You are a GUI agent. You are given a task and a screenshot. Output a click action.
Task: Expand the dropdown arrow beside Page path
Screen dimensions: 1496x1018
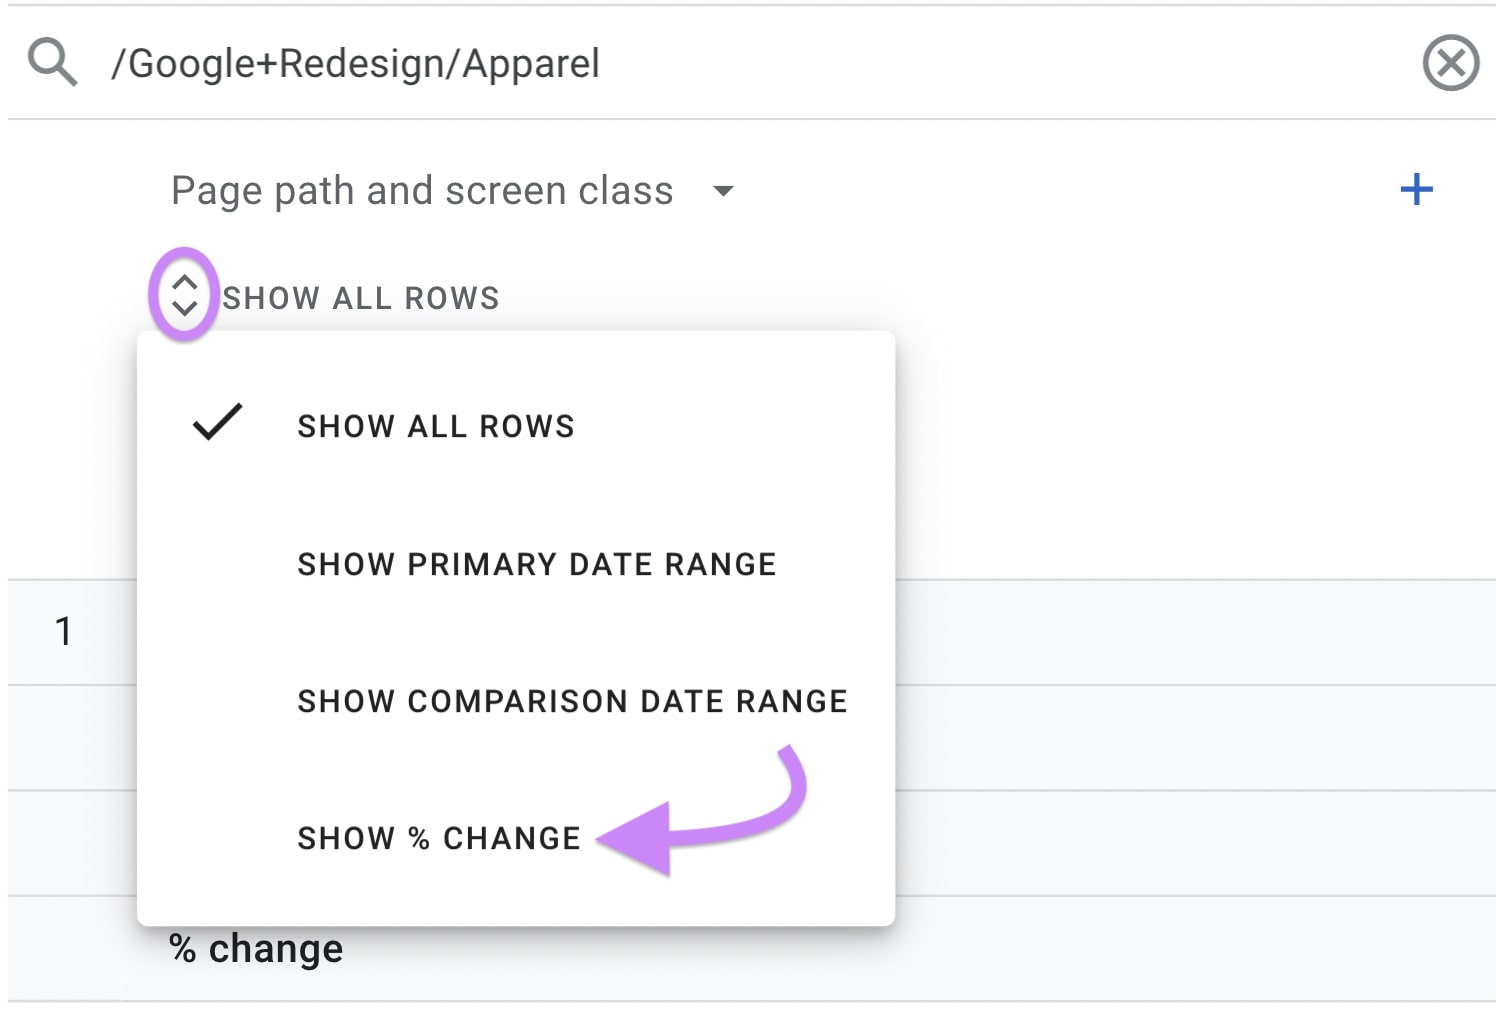[x=724, y=192]
